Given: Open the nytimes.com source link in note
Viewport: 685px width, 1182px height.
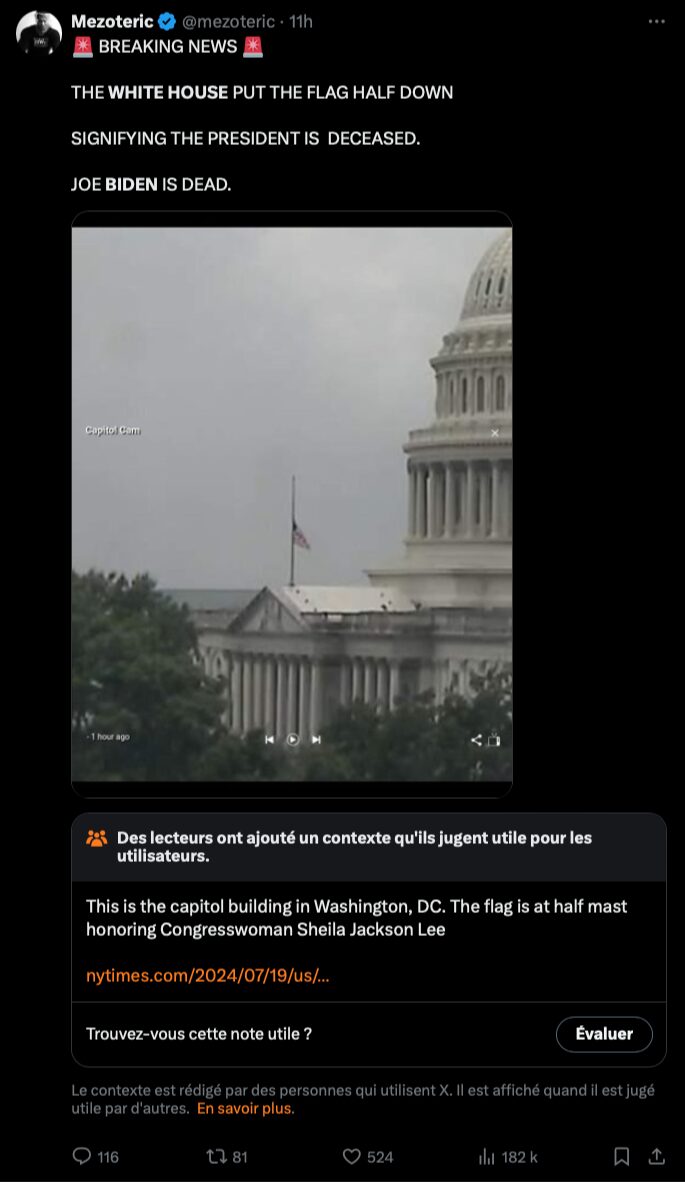Looking at the screenshot, I should [x=208, y=975].
